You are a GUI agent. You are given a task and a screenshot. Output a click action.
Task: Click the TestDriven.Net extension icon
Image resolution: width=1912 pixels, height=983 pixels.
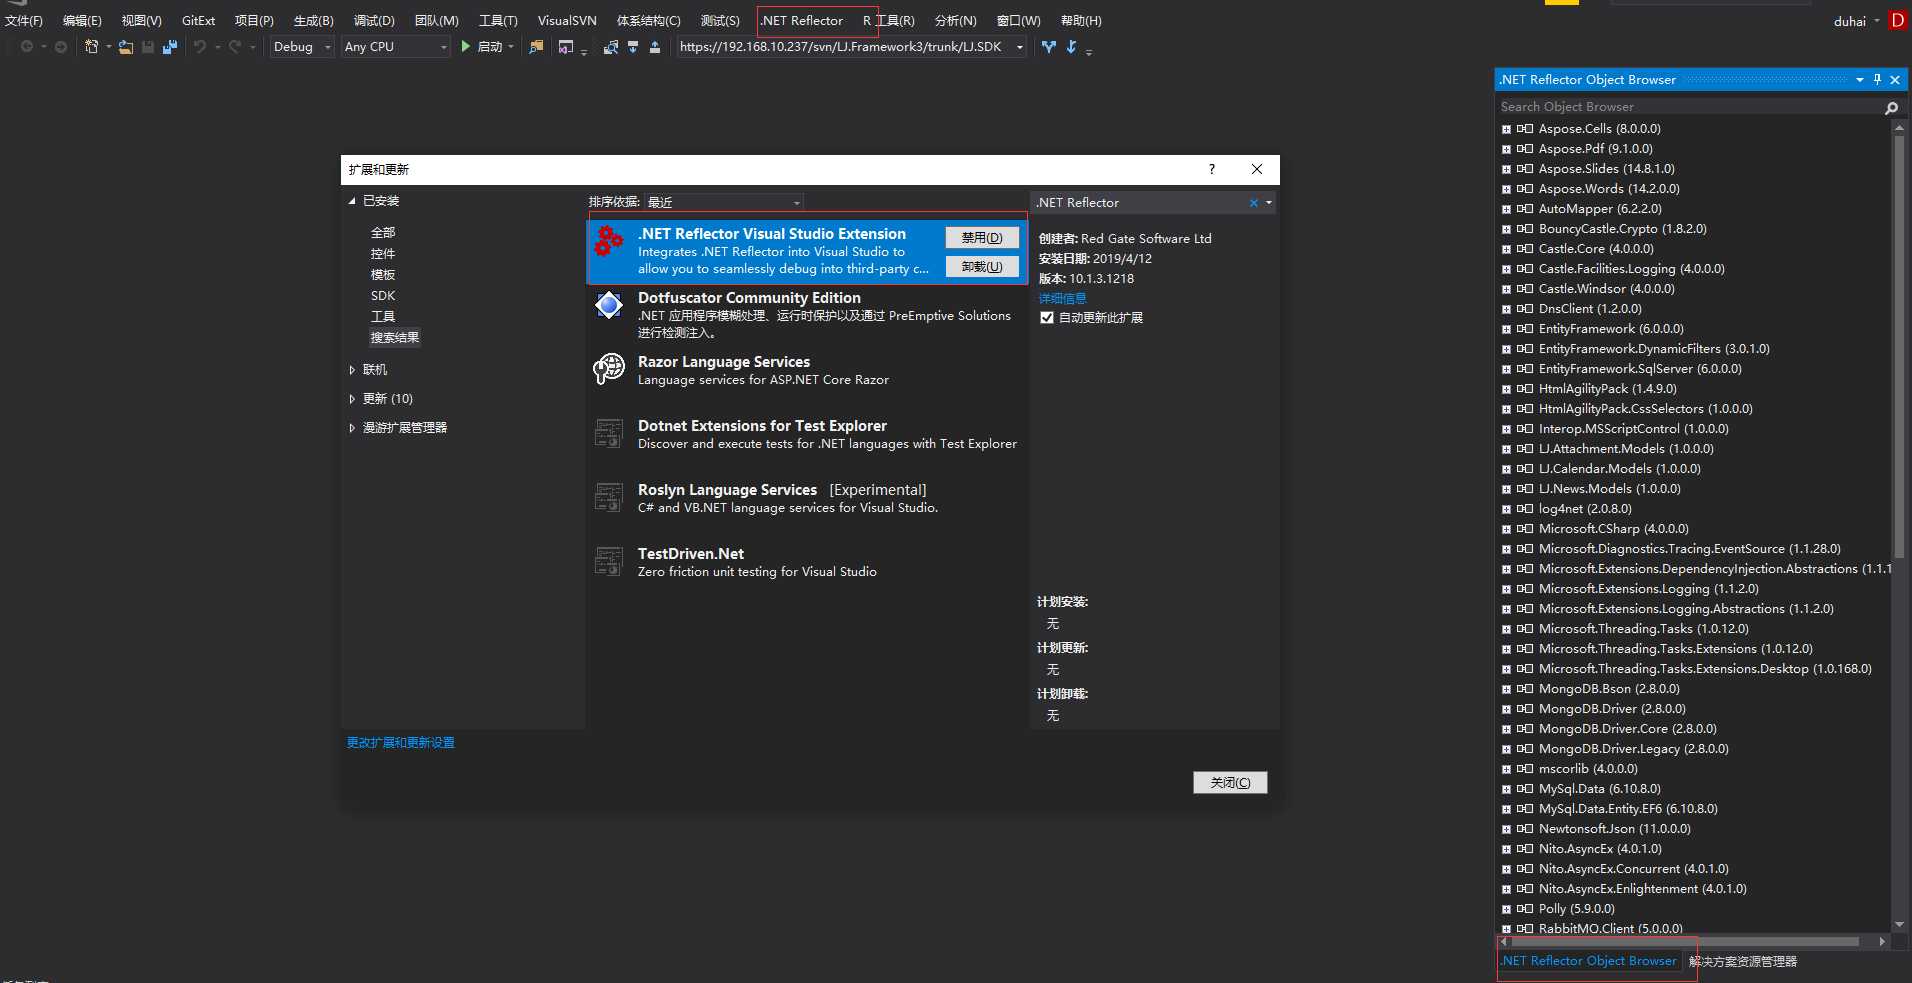[x=609, y=561]
